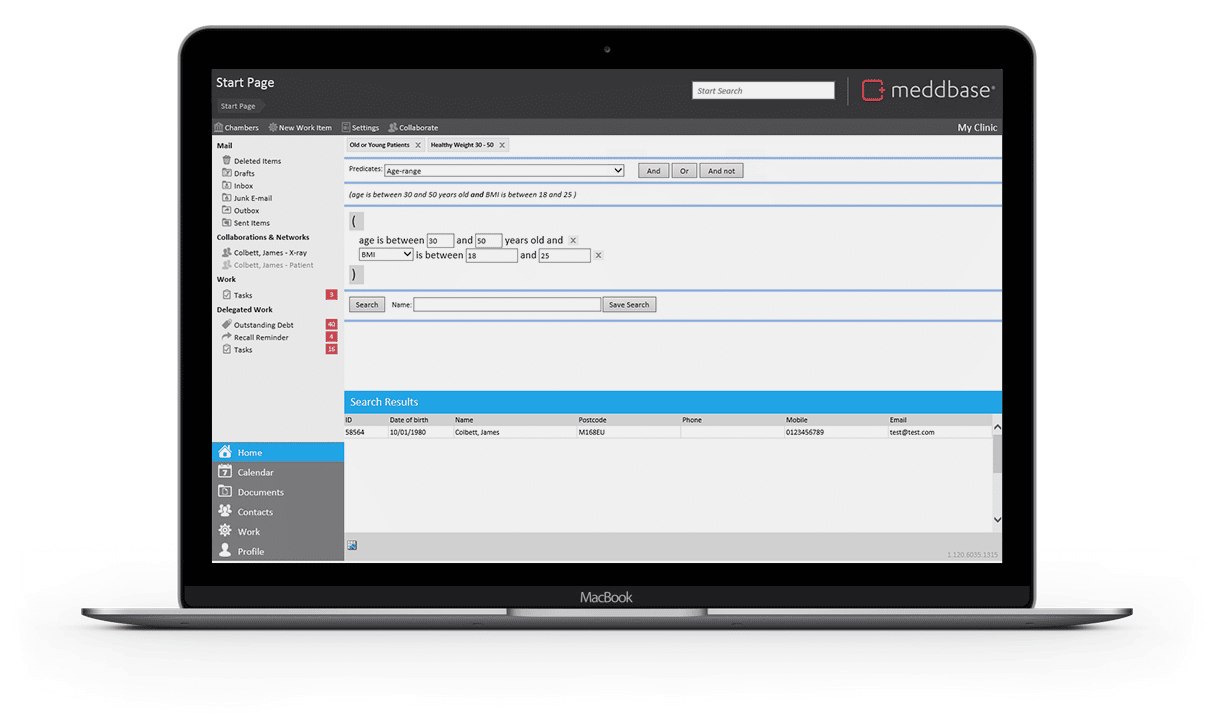The height and width of the screenshot is (721, 1226).
Task: Remove the age range predicate row
Action: (x=573, y=240)
